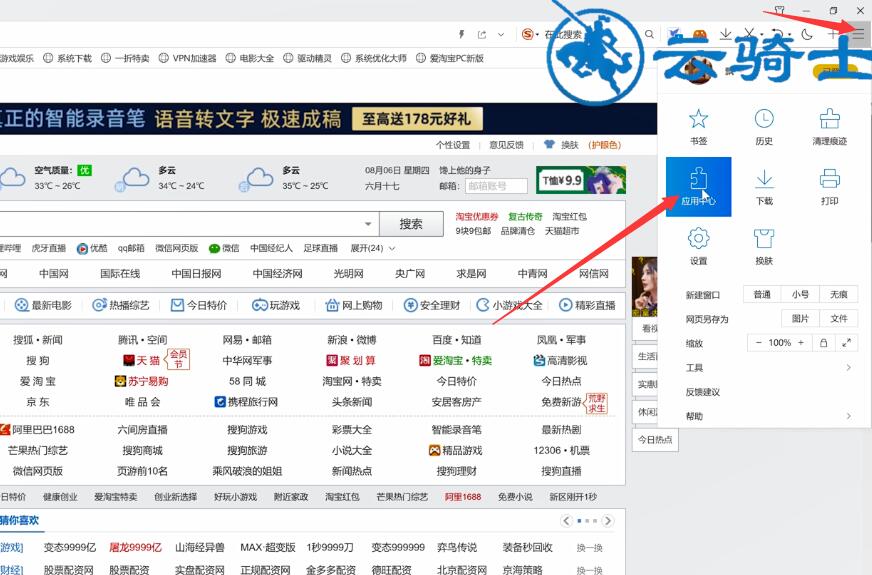
Task: Open 系统下载 bookmark
Action: 68,58
